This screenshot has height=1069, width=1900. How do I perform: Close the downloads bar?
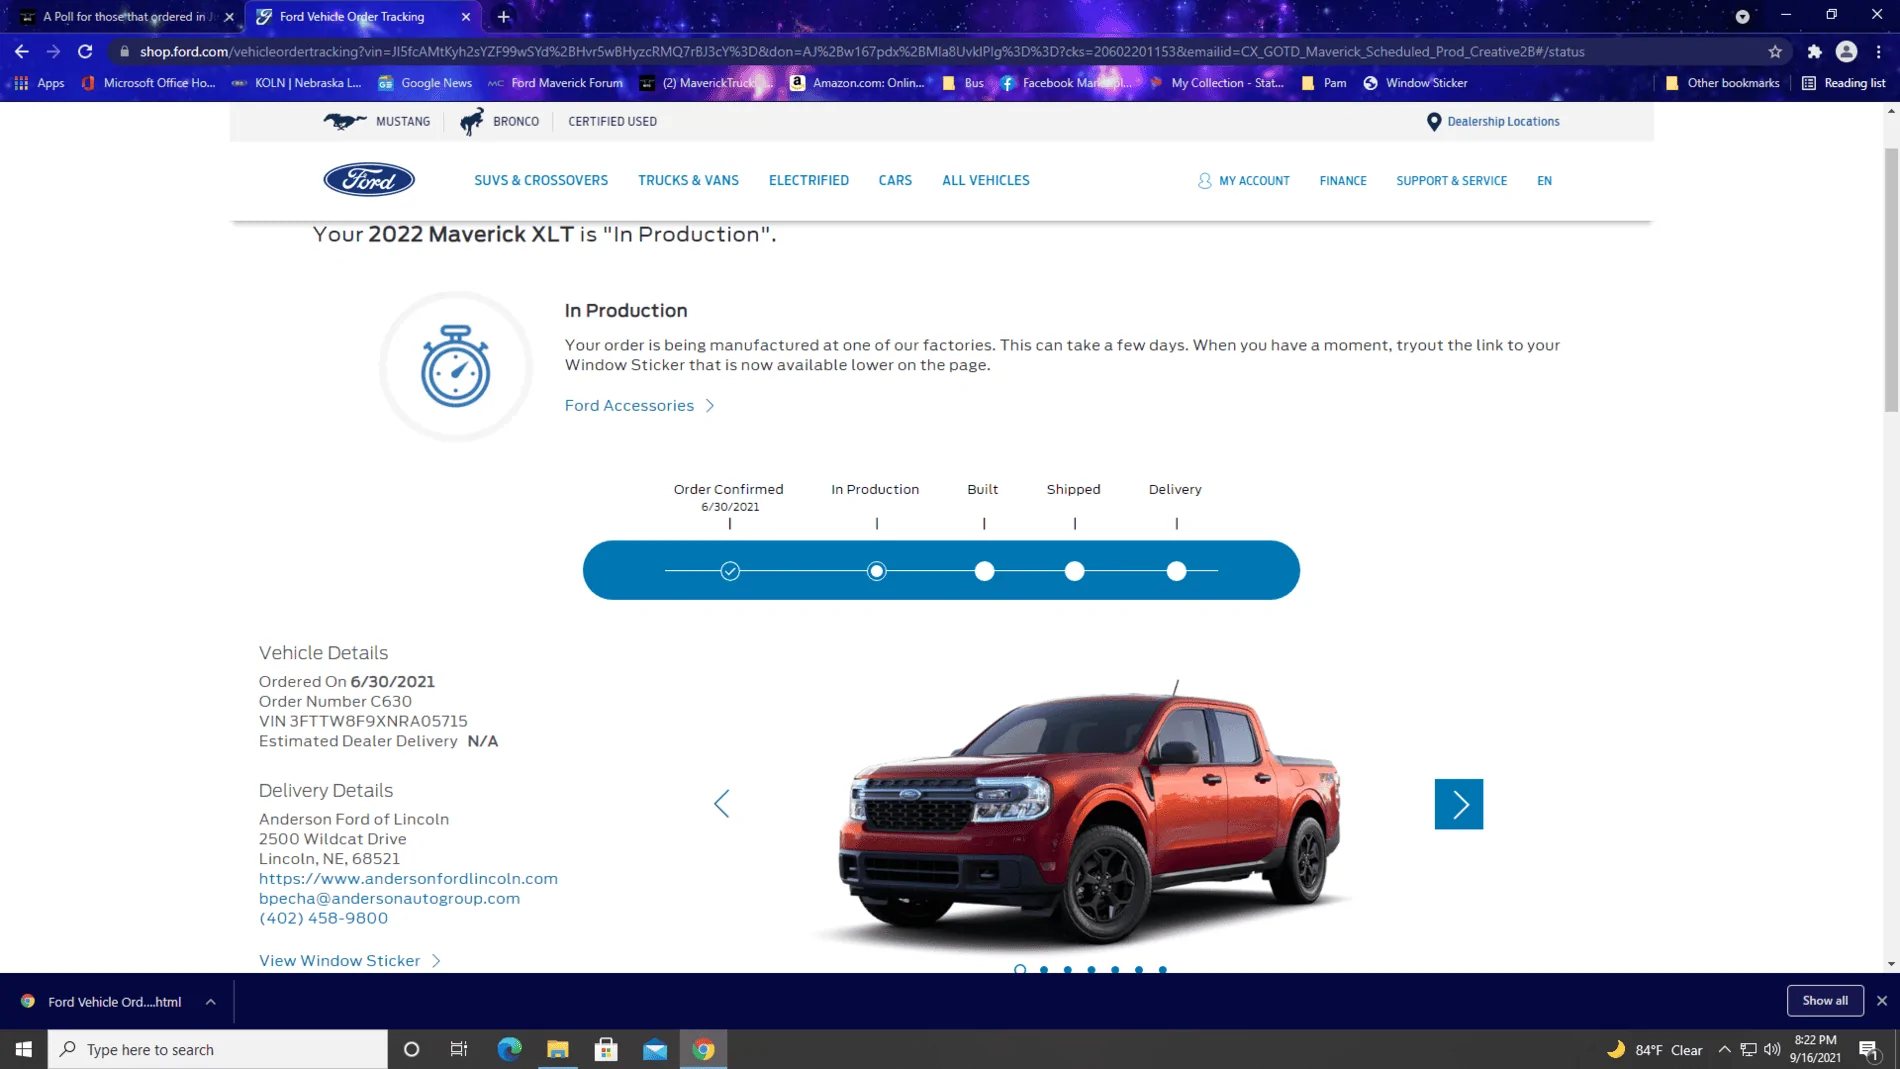pos(1882,1001)
